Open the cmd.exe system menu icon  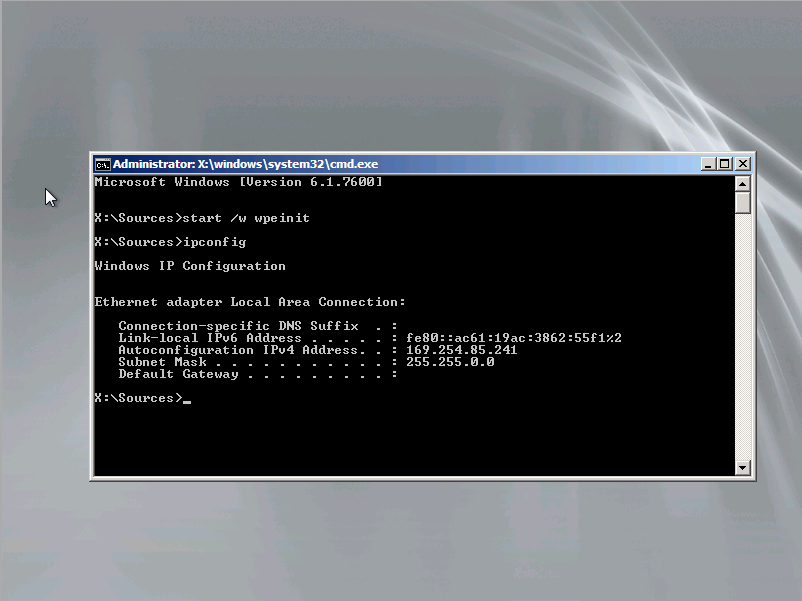102,165
